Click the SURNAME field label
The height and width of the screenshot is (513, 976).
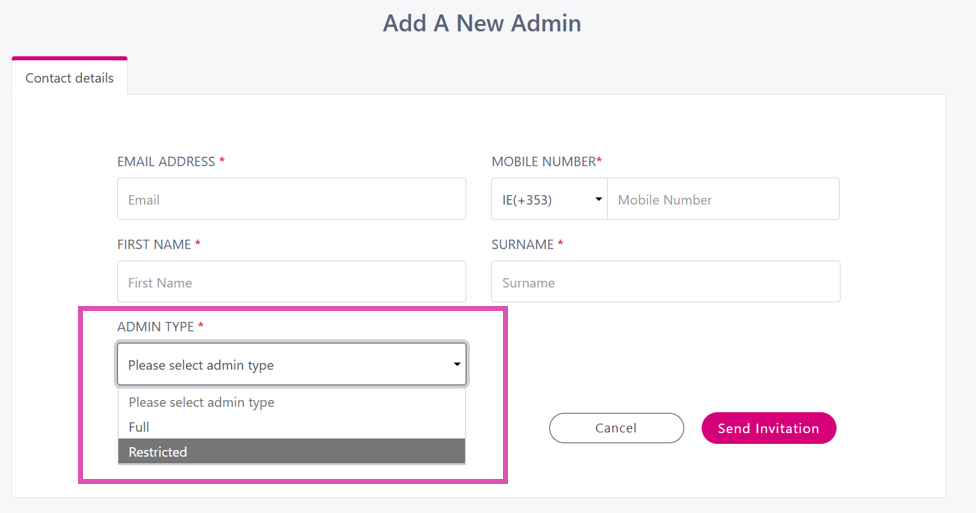(522, 244)
